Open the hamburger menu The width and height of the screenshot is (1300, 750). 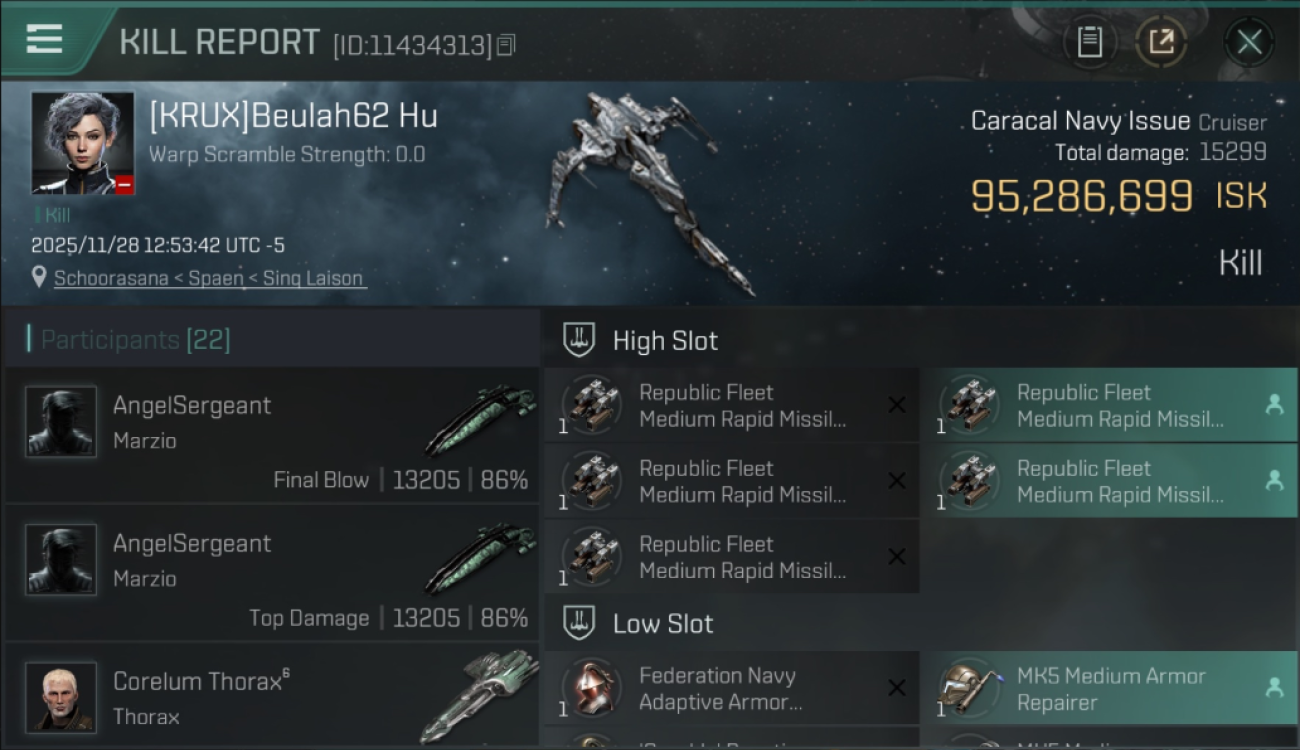[x=44, y=40]
